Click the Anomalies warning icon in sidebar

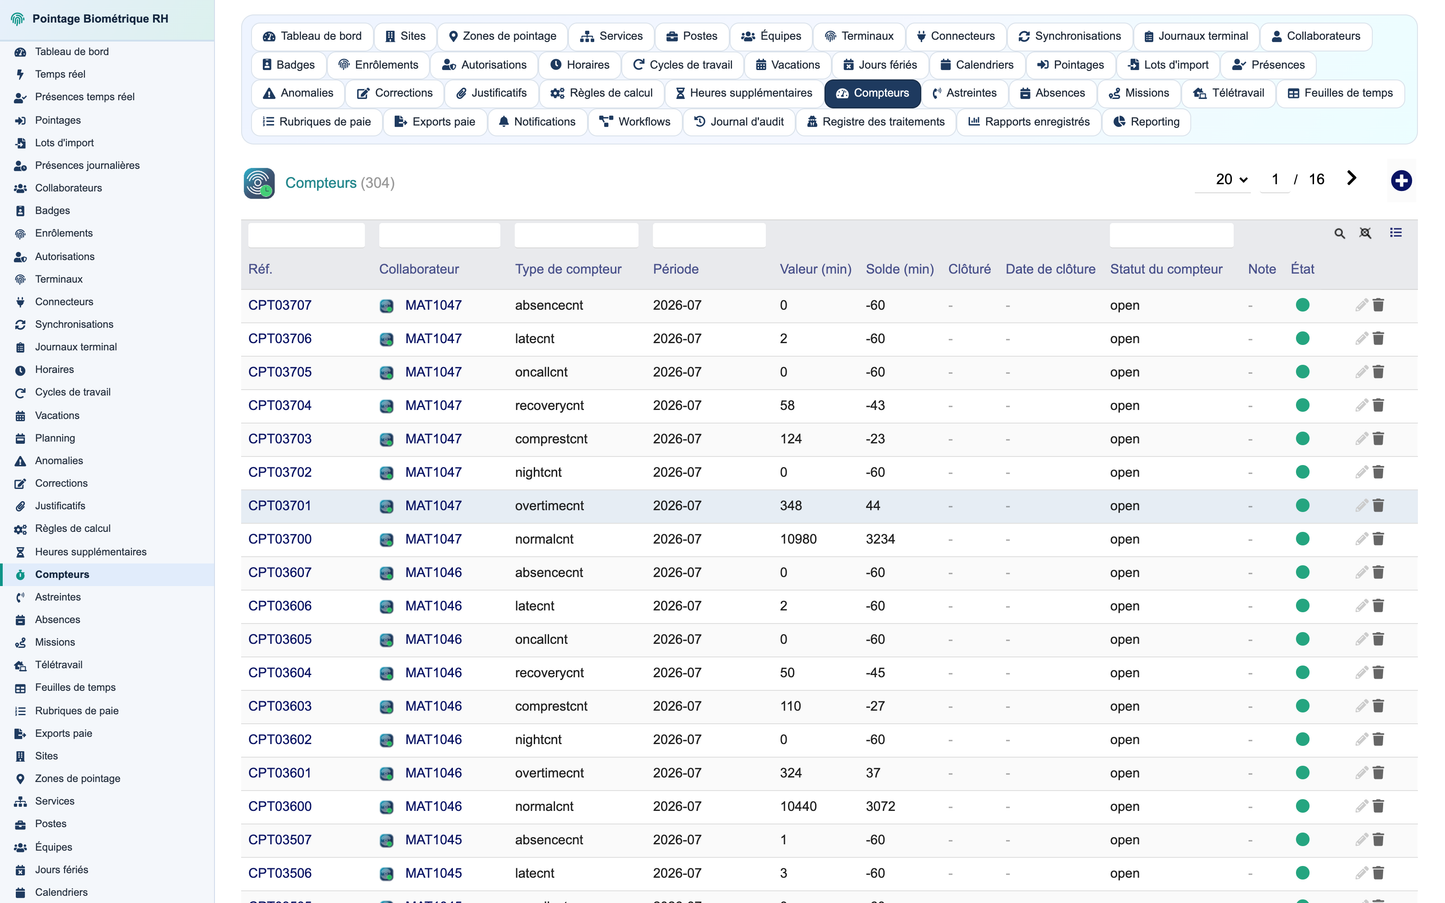pos(20,461)
